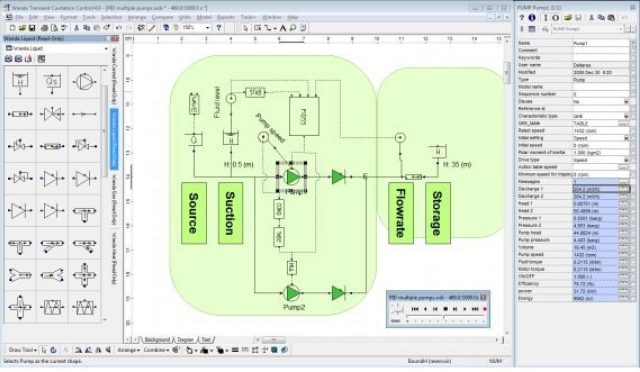The width and height of the screenshot is (640, 372).
Task: Click the play button in the animation player
Action: [x=464, y=309]
